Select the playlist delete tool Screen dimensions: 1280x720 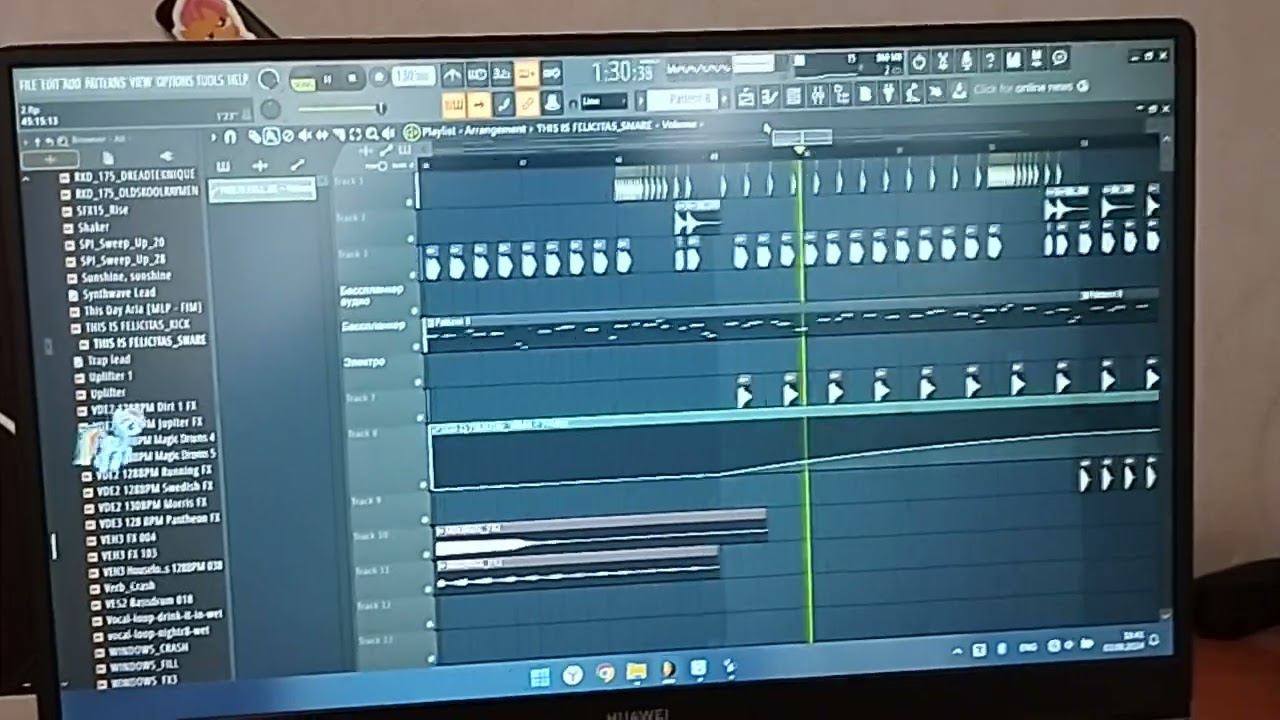288,136
